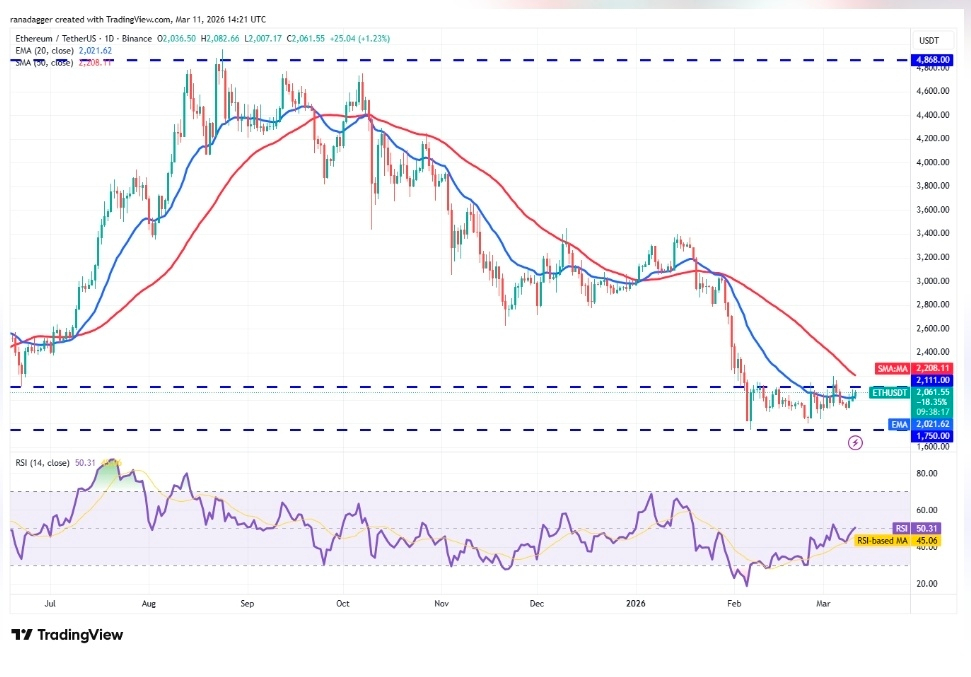
Task: Click the 1,750.00 support price label
Action: (931, 435)
